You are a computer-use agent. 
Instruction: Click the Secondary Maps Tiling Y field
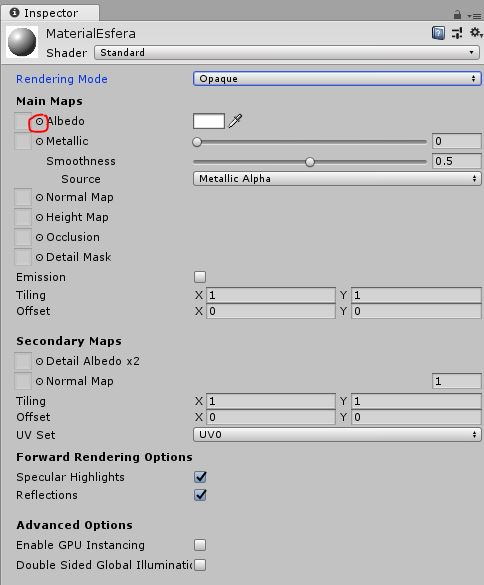coord(416,401)
